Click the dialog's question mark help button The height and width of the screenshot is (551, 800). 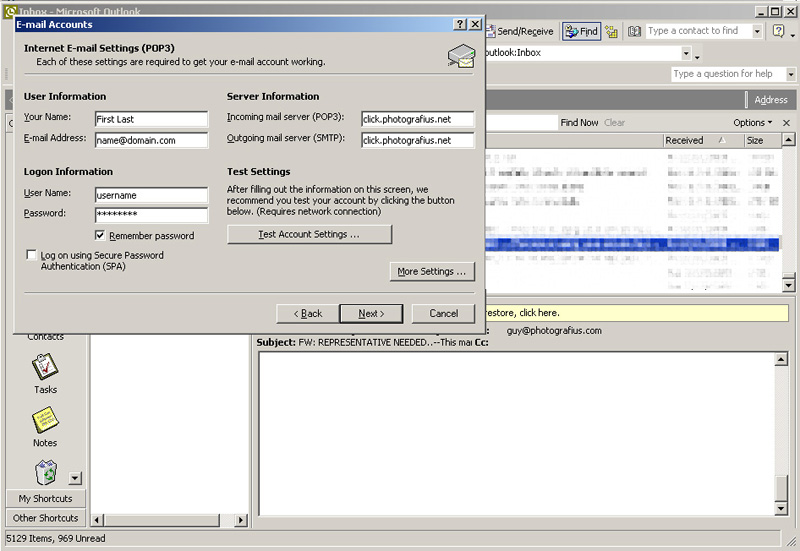click(460, 24)
